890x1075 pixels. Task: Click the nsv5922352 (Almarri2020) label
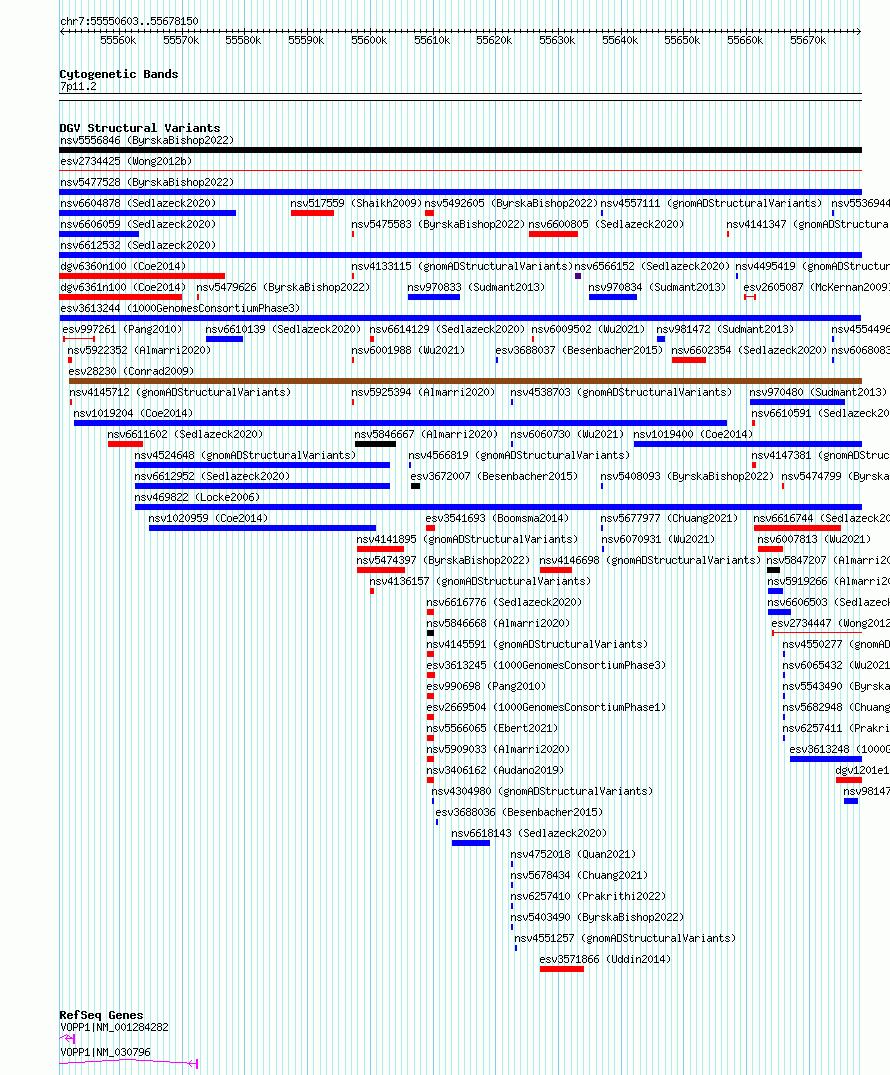139,350
